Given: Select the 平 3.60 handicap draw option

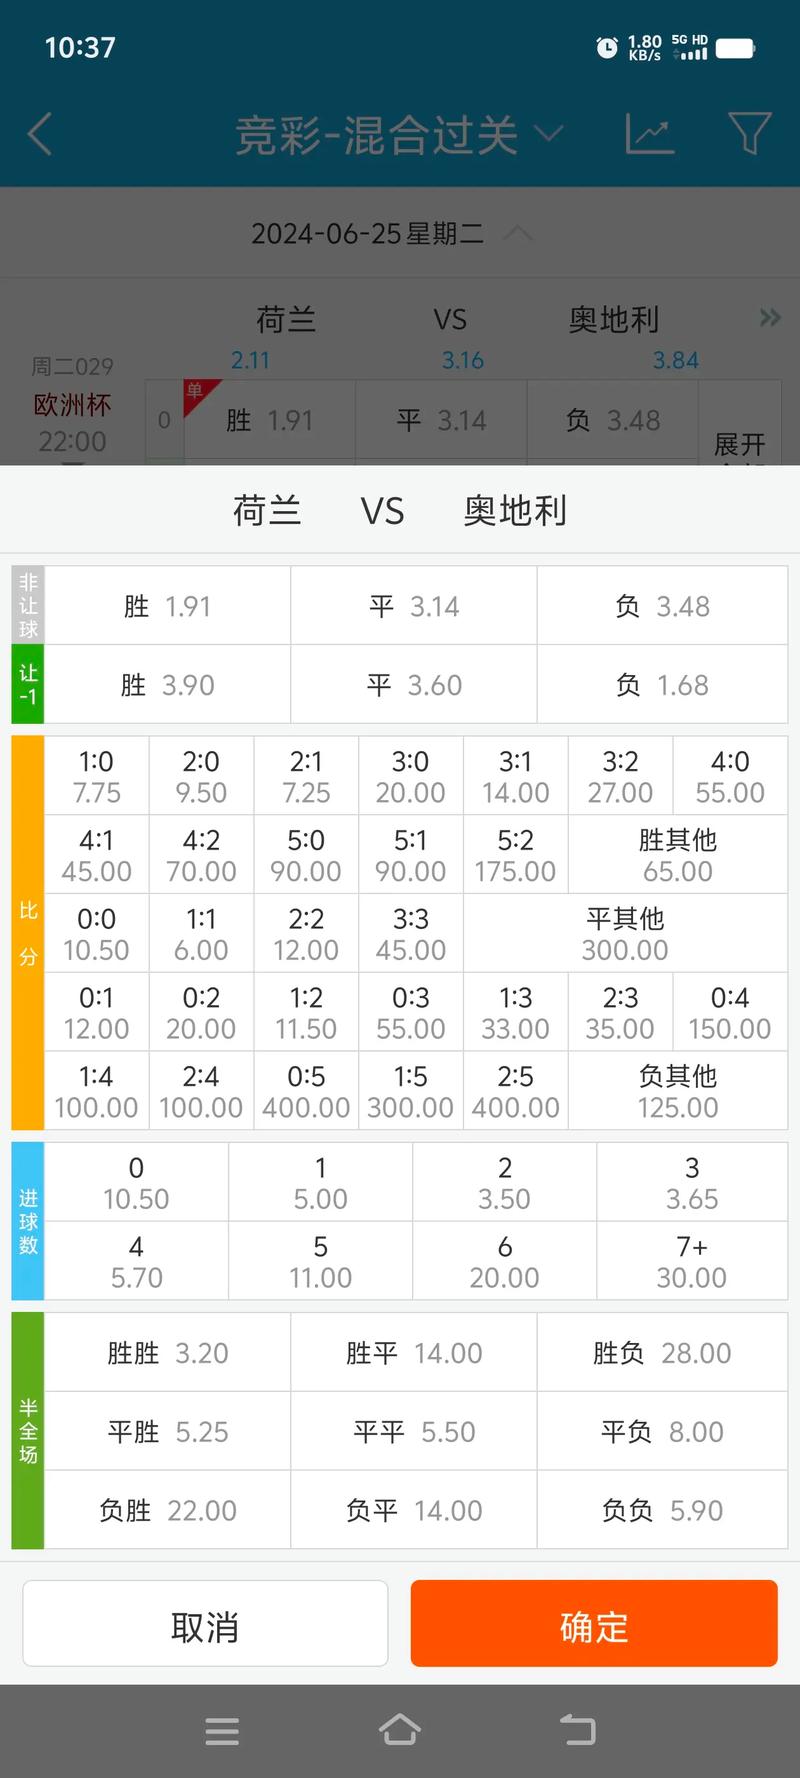Looking at the screenshot, I should (x=413, y=684).
